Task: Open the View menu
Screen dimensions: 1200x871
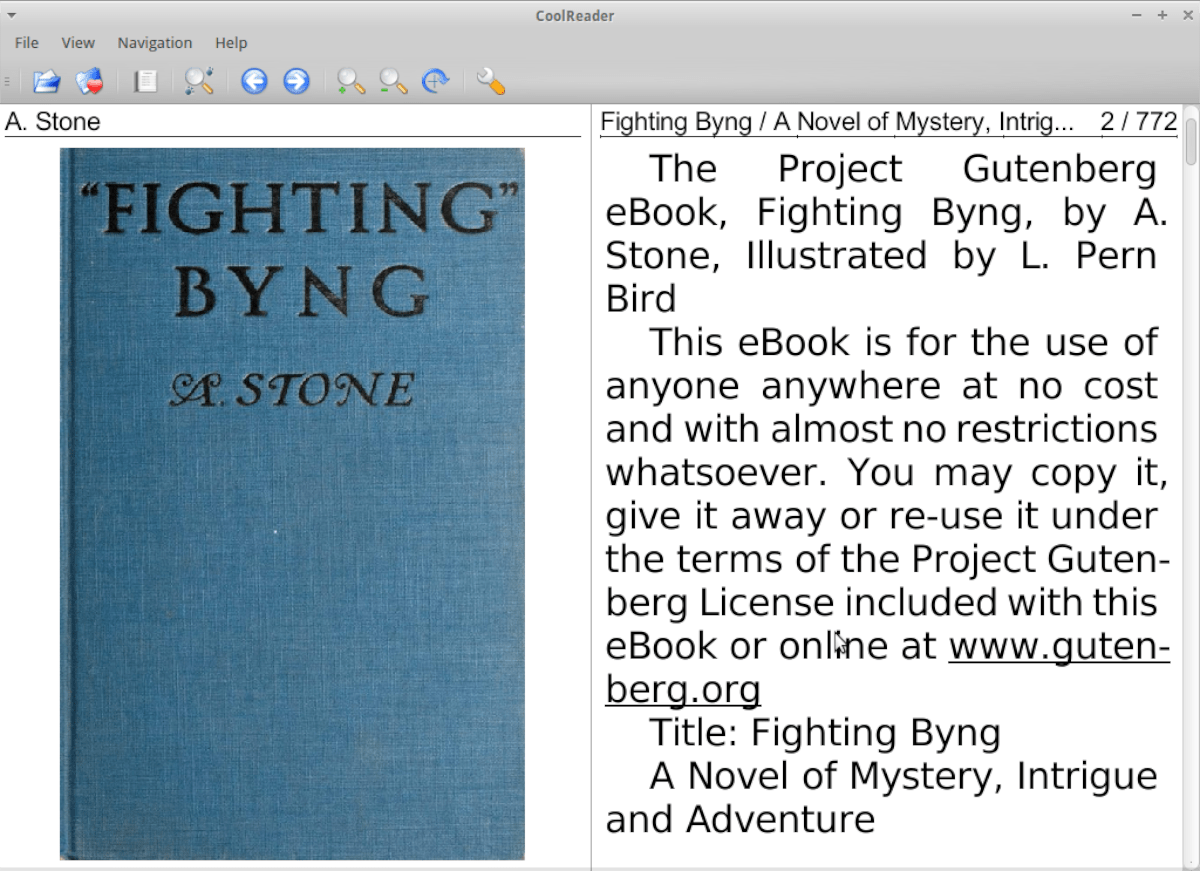Action: click(77, 43)
